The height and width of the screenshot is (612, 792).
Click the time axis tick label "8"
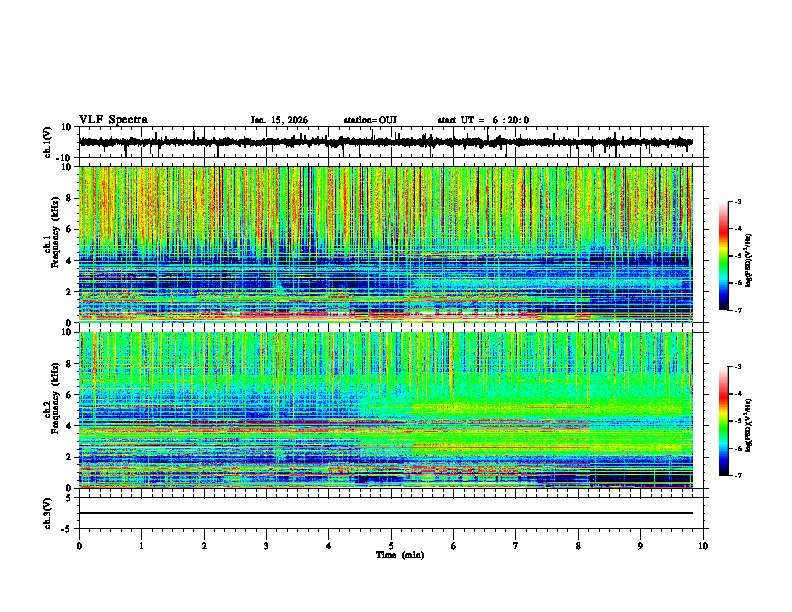tap(578, 546)
